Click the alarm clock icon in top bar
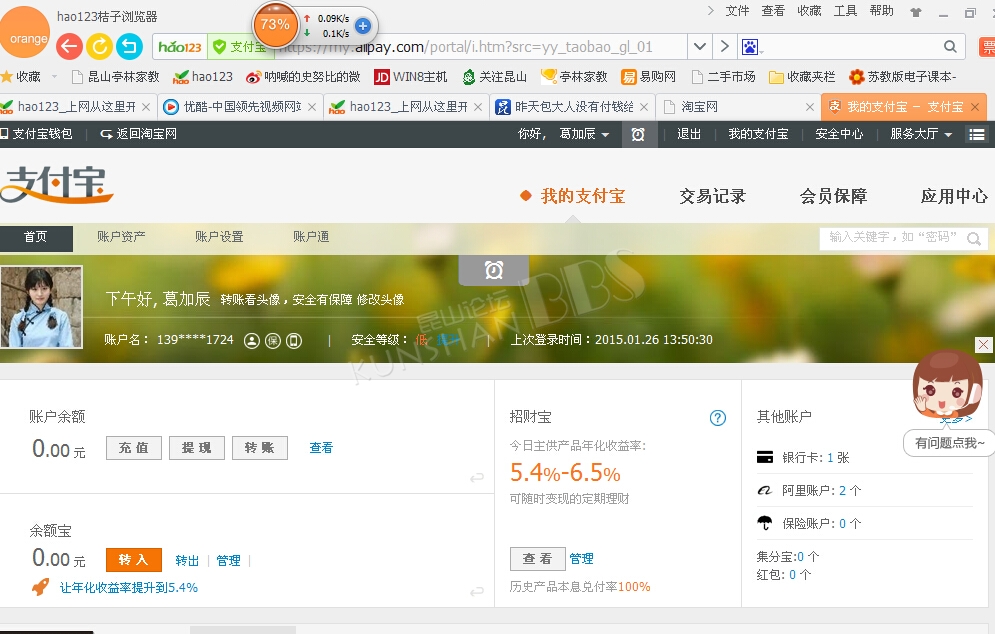Viewport: 995px width, 634px height. pyautogui.click(x=638, y=134)
